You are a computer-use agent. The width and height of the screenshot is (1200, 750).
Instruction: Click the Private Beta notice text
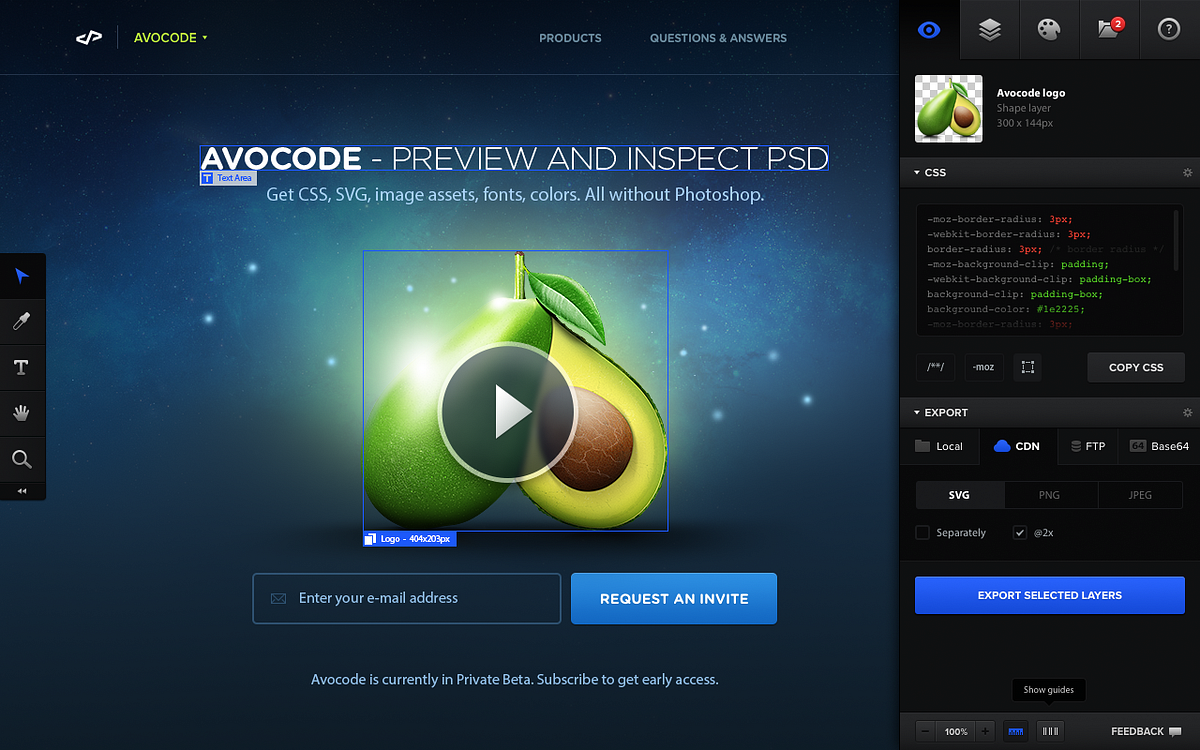515,679
